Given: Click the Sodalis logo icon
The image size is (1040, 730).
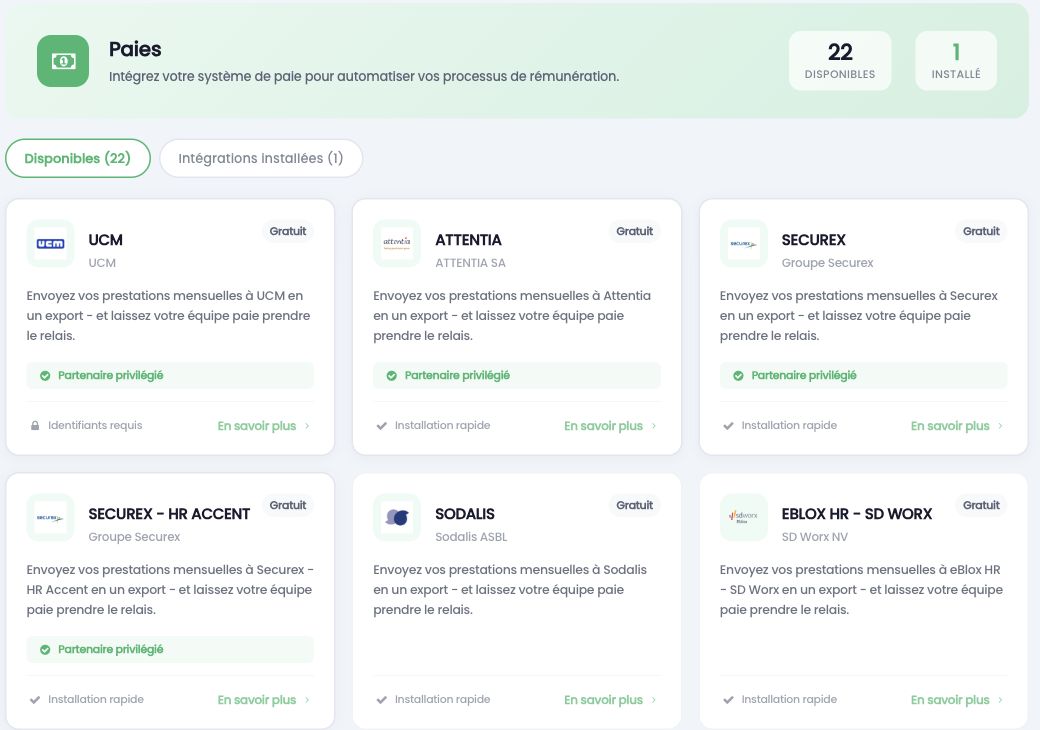Looking at the screenshot, I should (397, 517).
